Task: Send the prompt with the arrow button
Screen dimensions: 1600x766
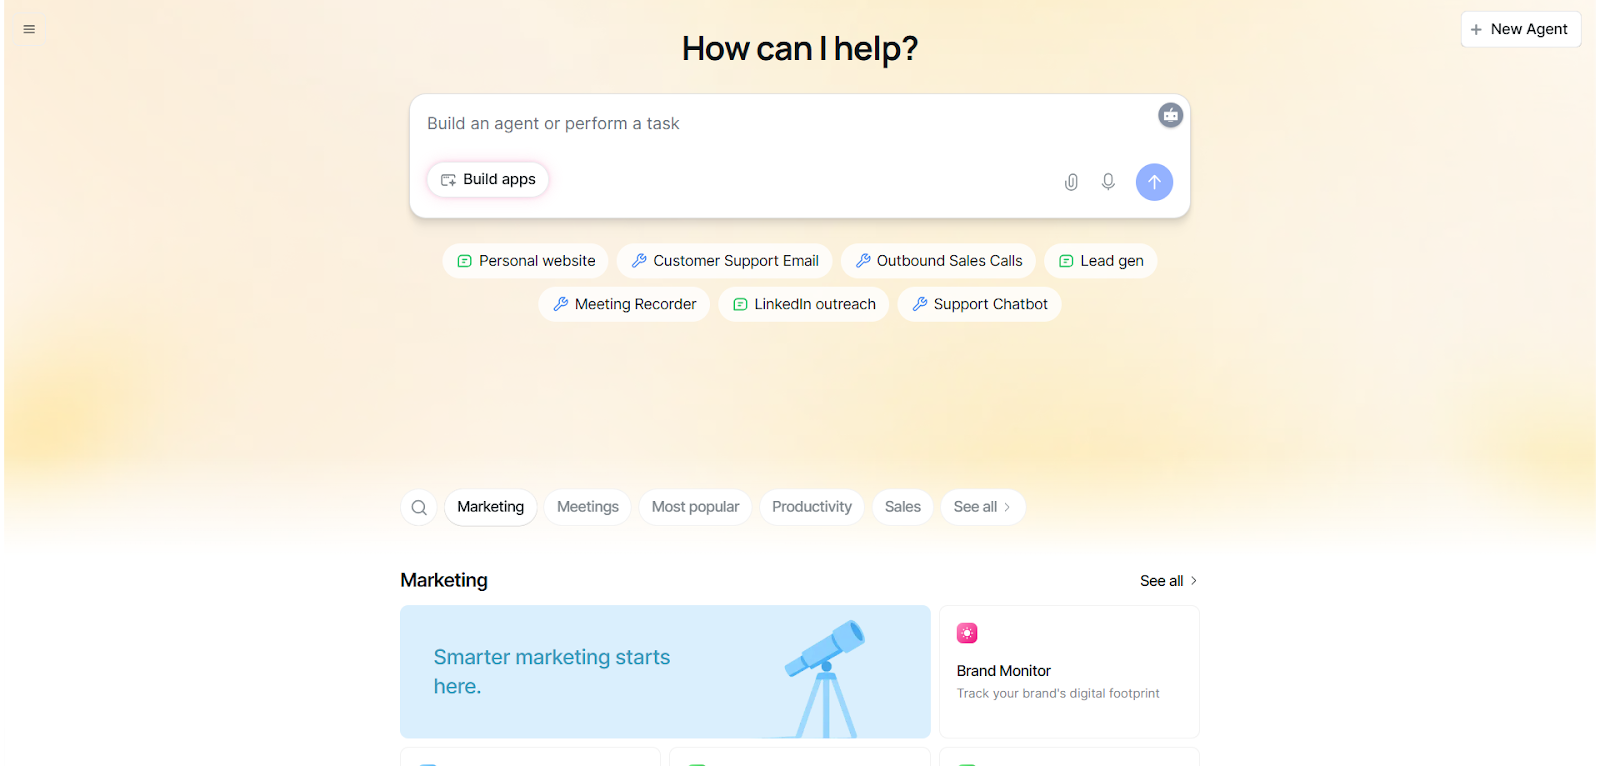Action: [1154, 182]
